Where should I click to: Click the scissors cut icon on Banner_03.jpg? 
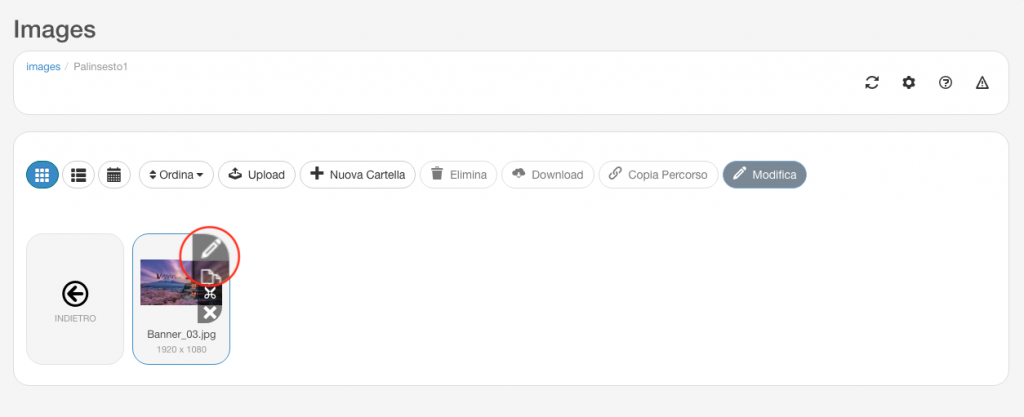210,294
